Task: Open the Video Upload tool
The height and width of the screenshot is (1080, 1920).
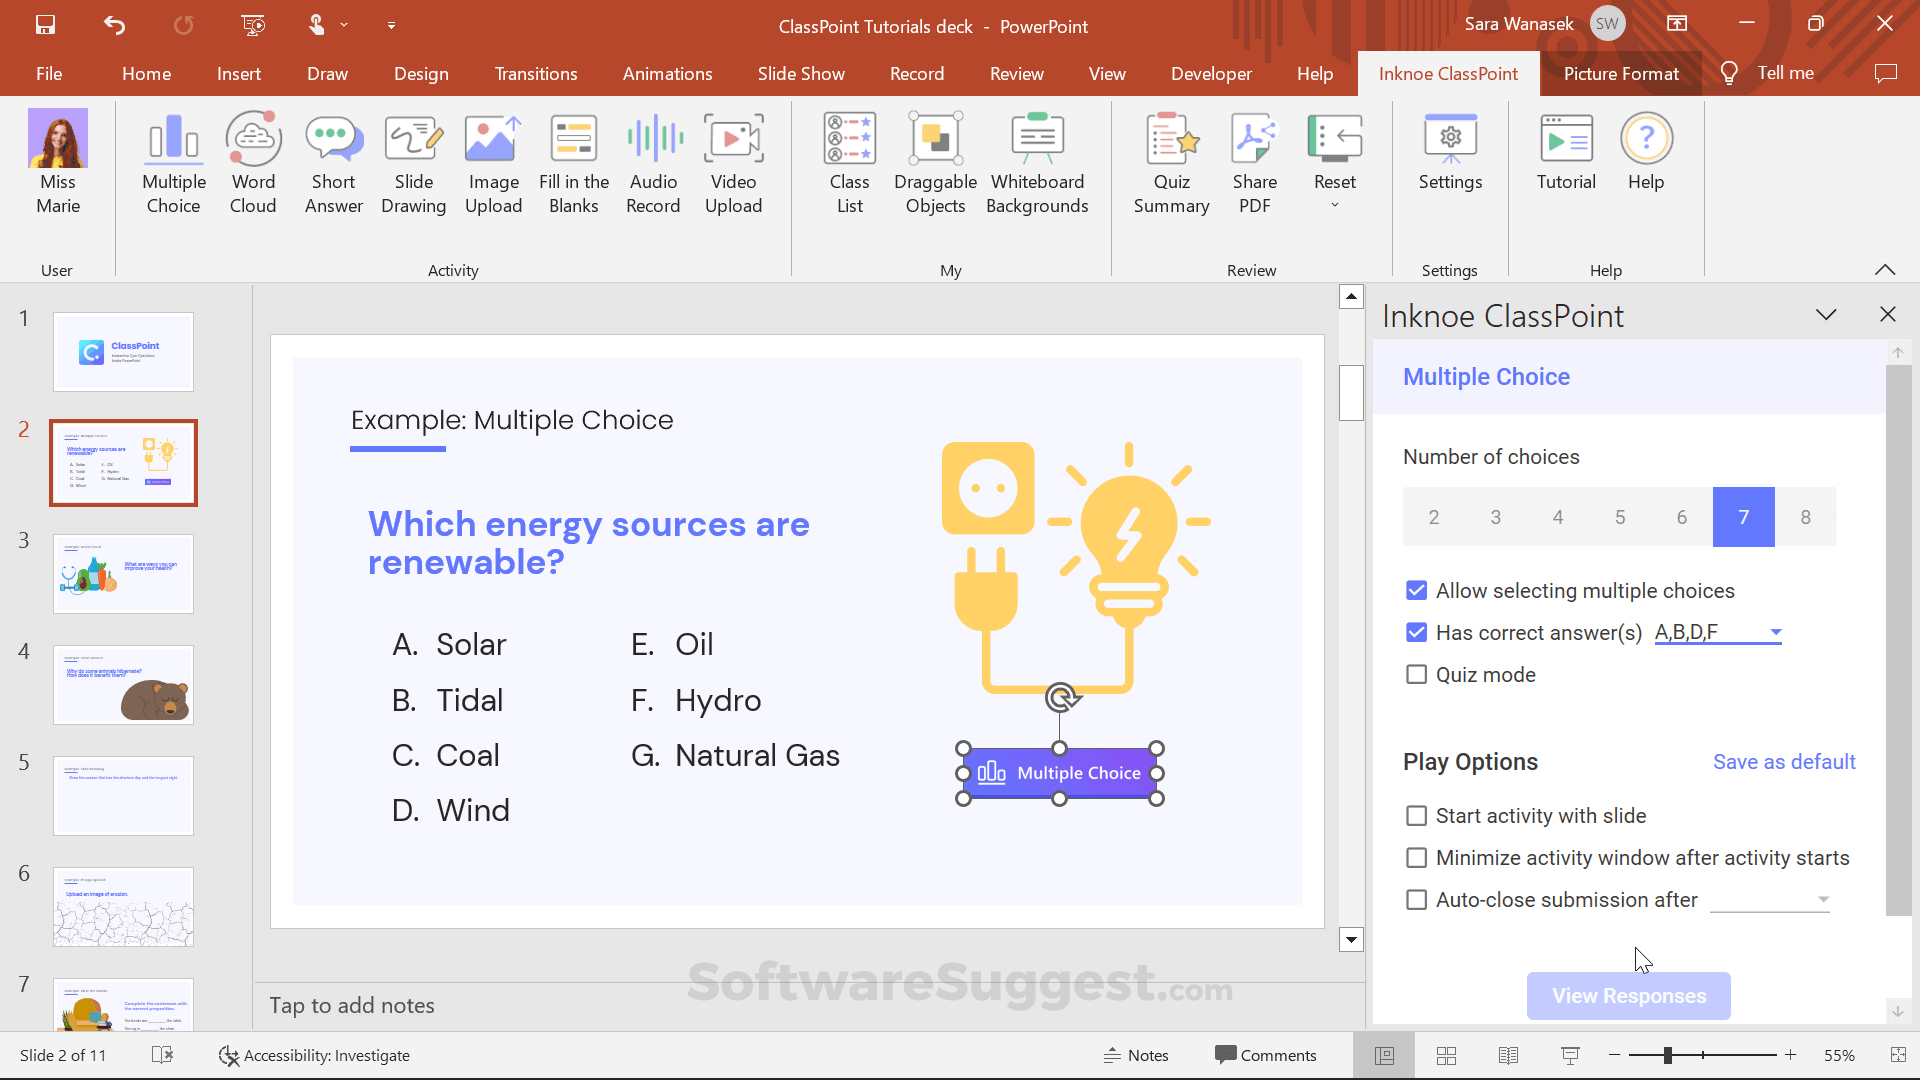Action: click(x=733, y=160)
